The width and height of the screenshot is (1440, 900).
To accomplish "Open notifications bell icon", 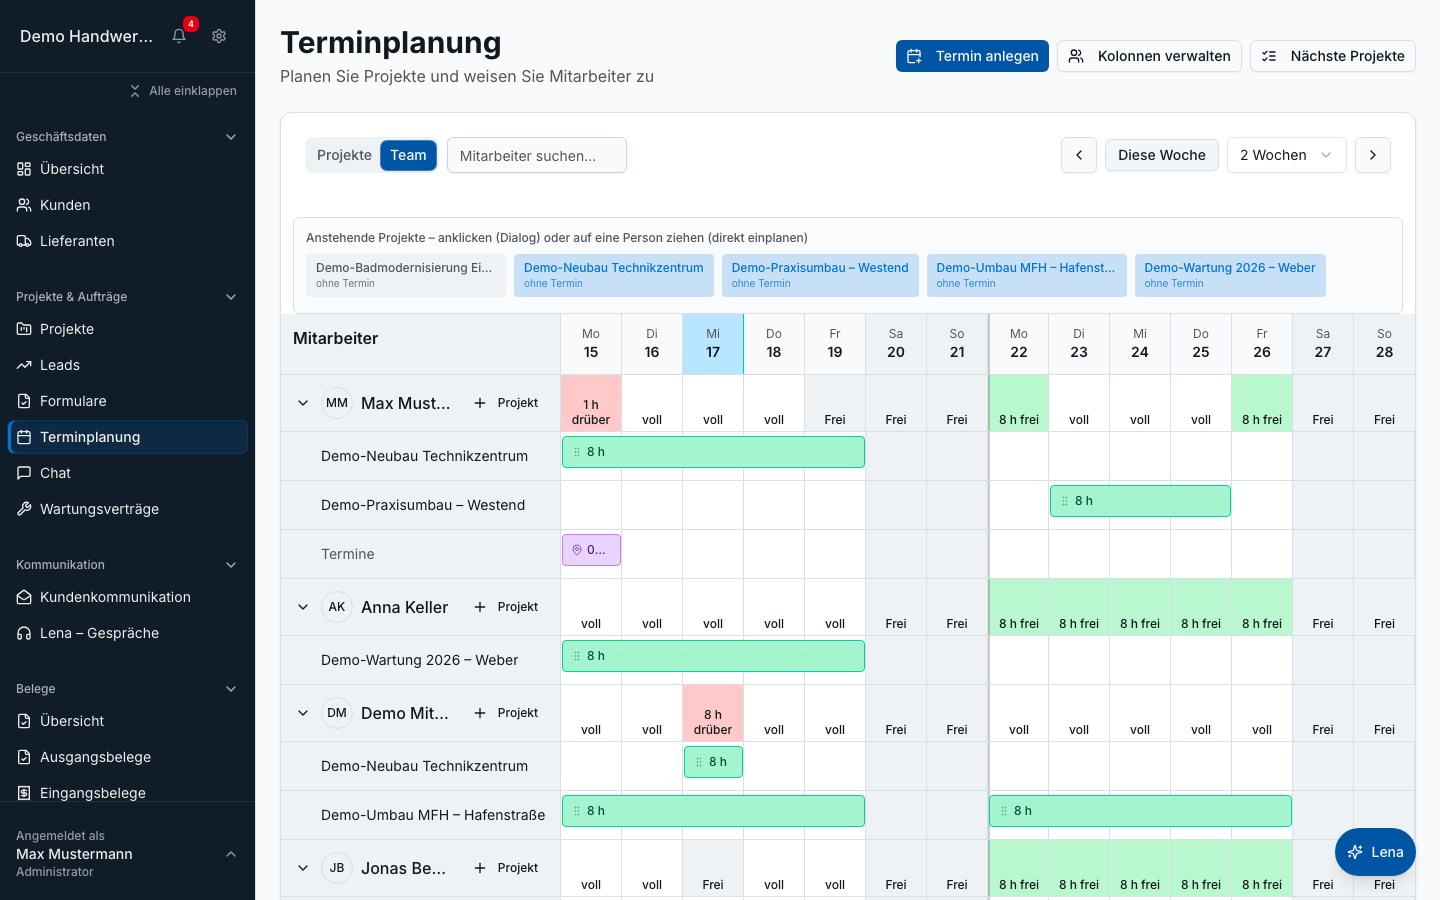I will 179,36.
